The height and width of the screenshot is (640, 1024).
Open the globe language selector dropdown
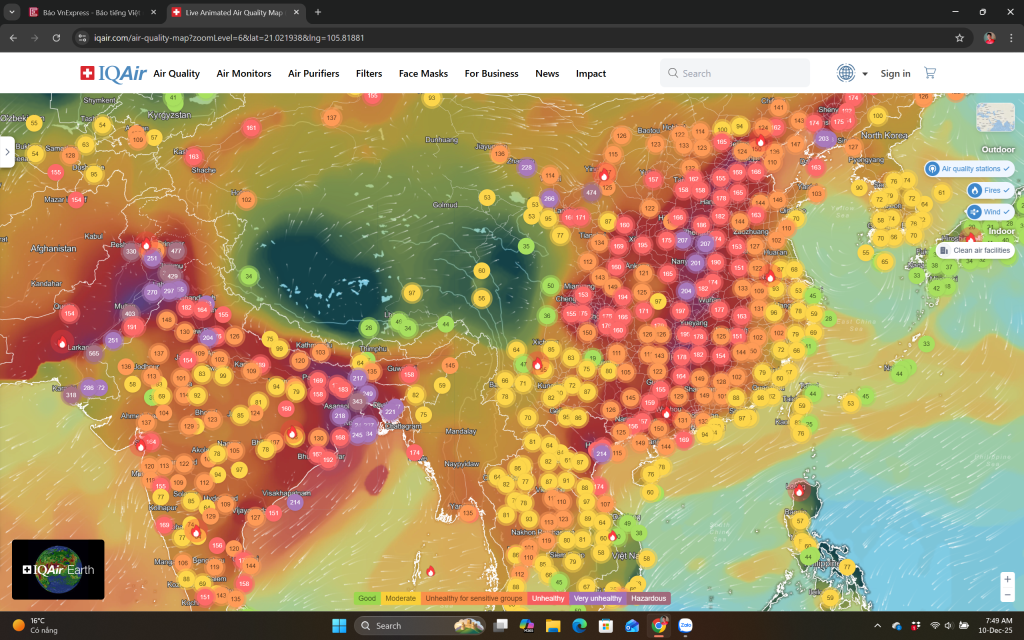pyautogui.click(x=852, y=73)
